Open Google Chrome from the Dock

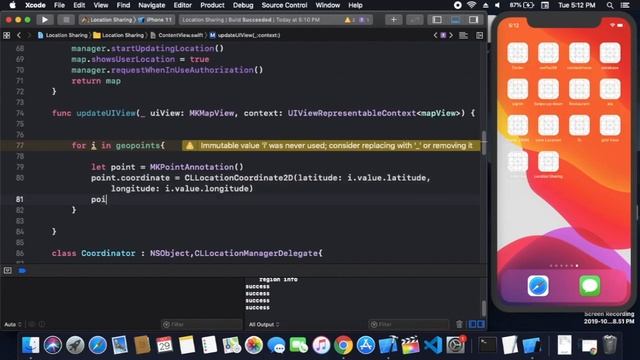click(343, 345)
